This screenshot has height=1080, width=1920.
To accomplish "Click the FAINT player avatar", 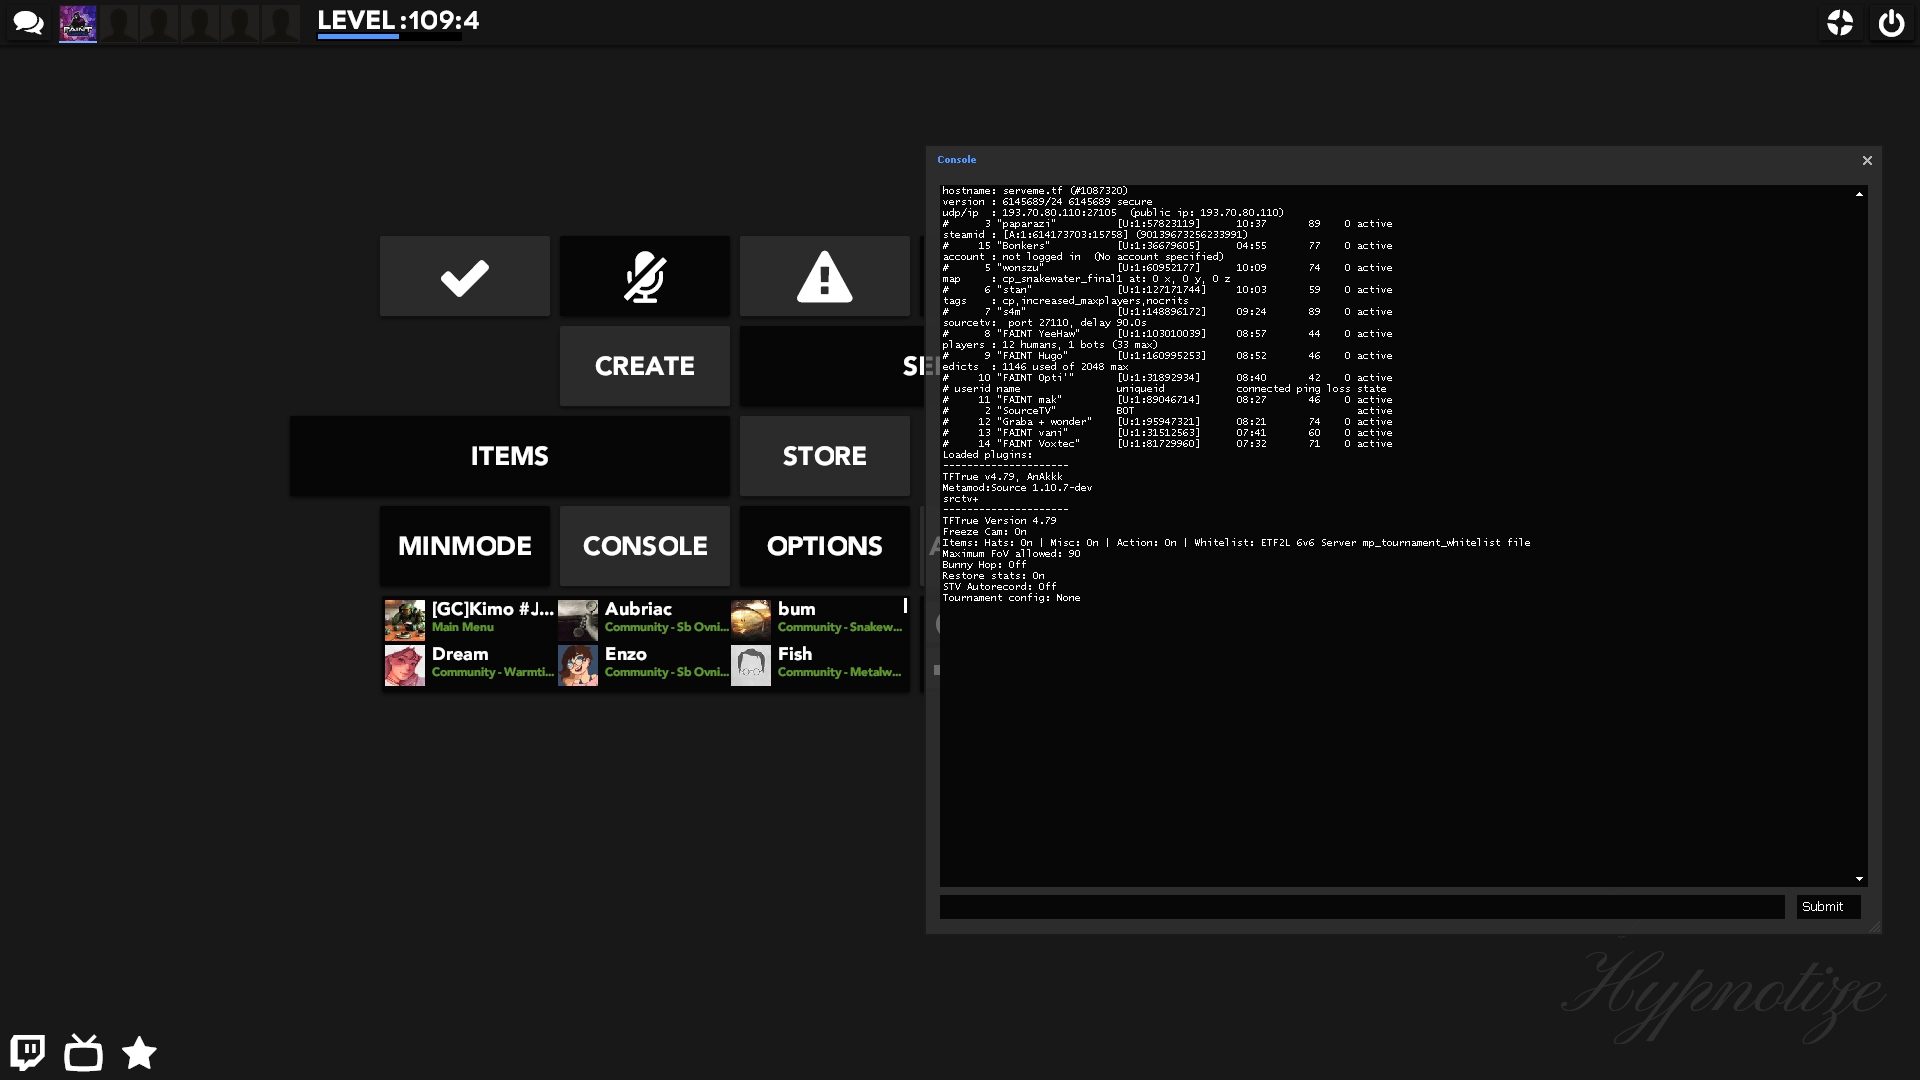I will (78, 23).
